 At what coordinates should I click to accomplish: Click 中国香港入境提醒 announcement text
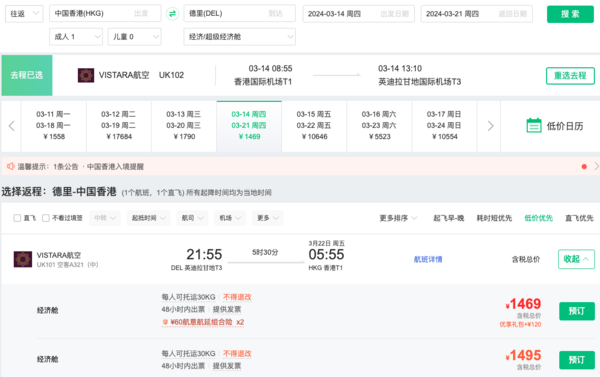[115, 166]
